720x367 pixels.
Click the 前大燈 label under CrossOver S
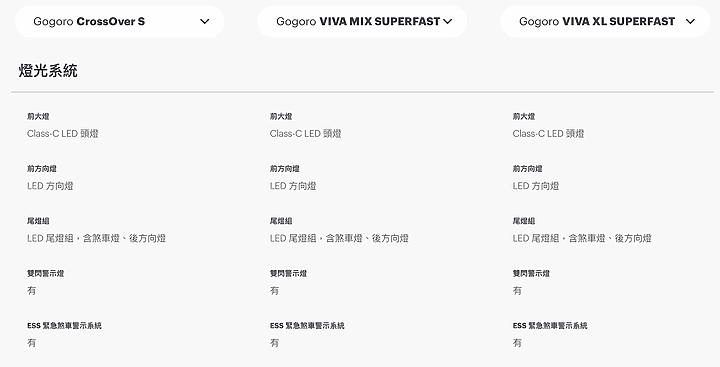(38, 117)
